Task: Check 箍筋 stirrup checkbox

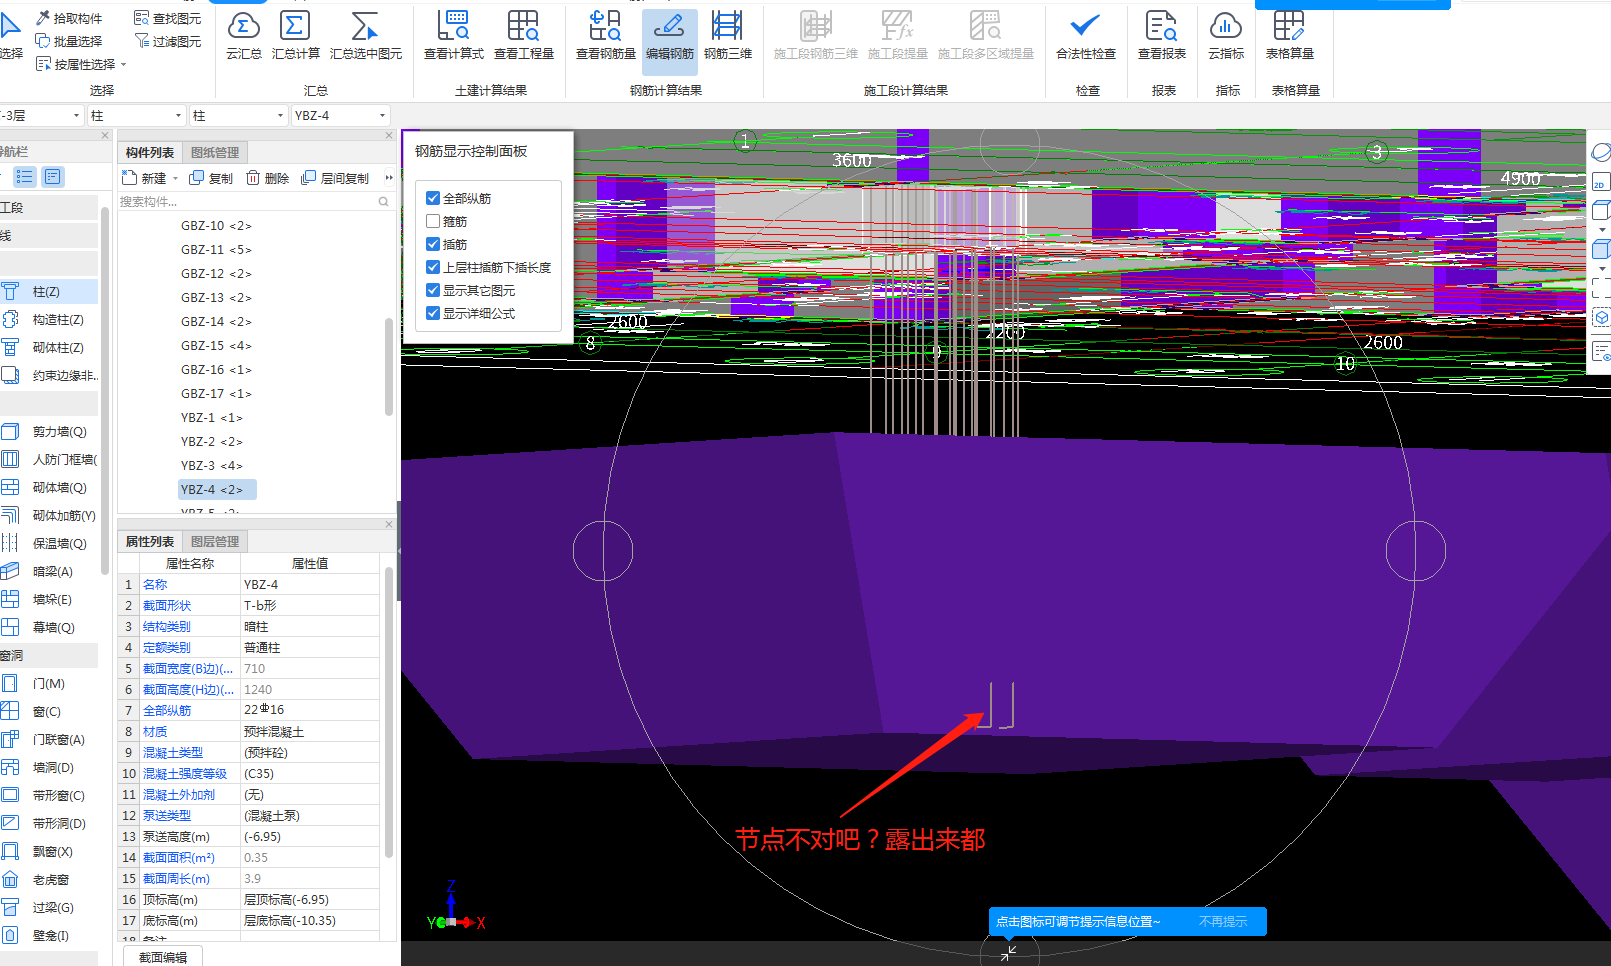Action: [x=433, y=221]
